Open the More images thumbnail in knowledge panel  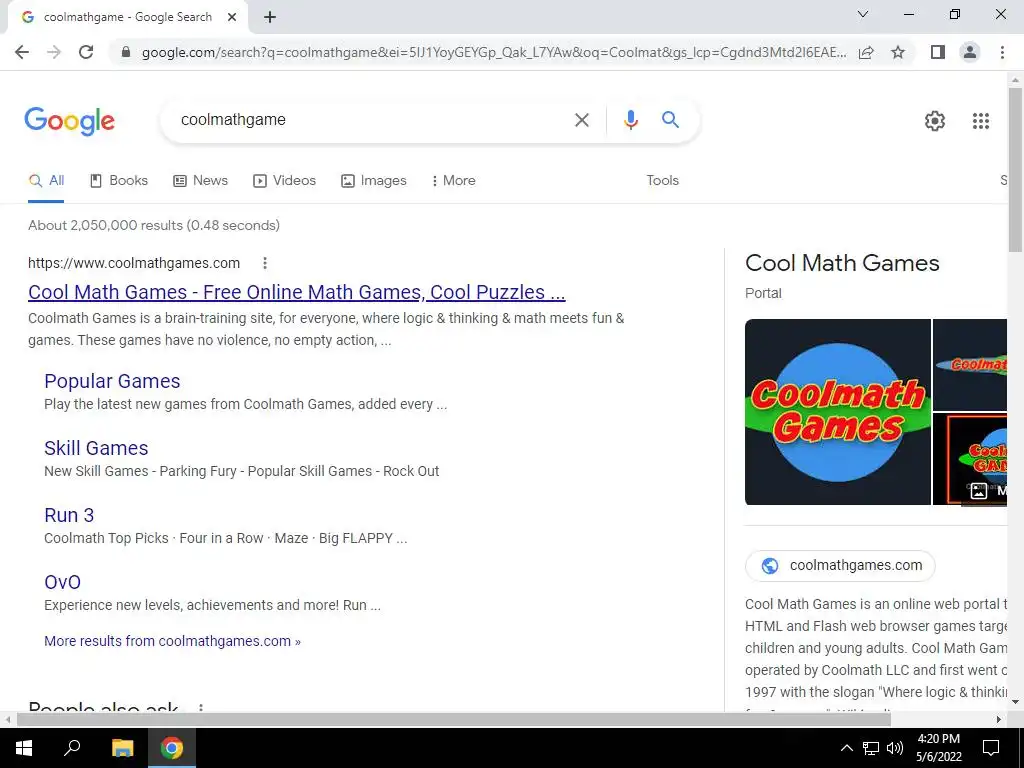(x=970, y=459)
